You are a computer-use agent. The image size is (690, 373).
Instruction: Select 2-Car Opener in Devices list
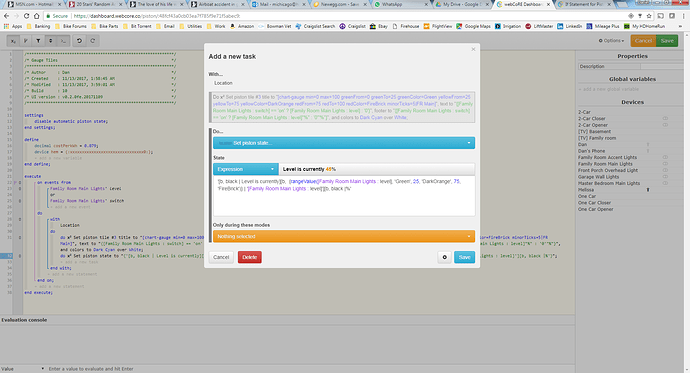click(593, 125)
